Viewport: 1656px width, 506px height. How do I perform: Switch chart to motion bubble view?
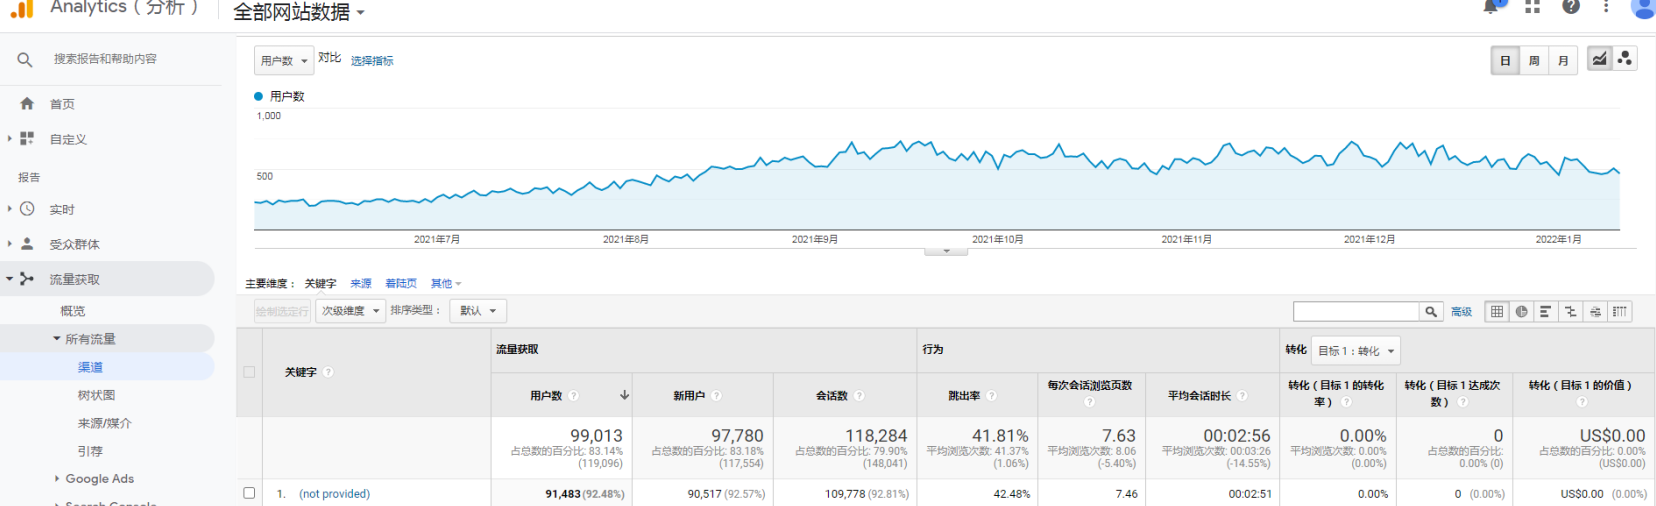(1625, 59)
